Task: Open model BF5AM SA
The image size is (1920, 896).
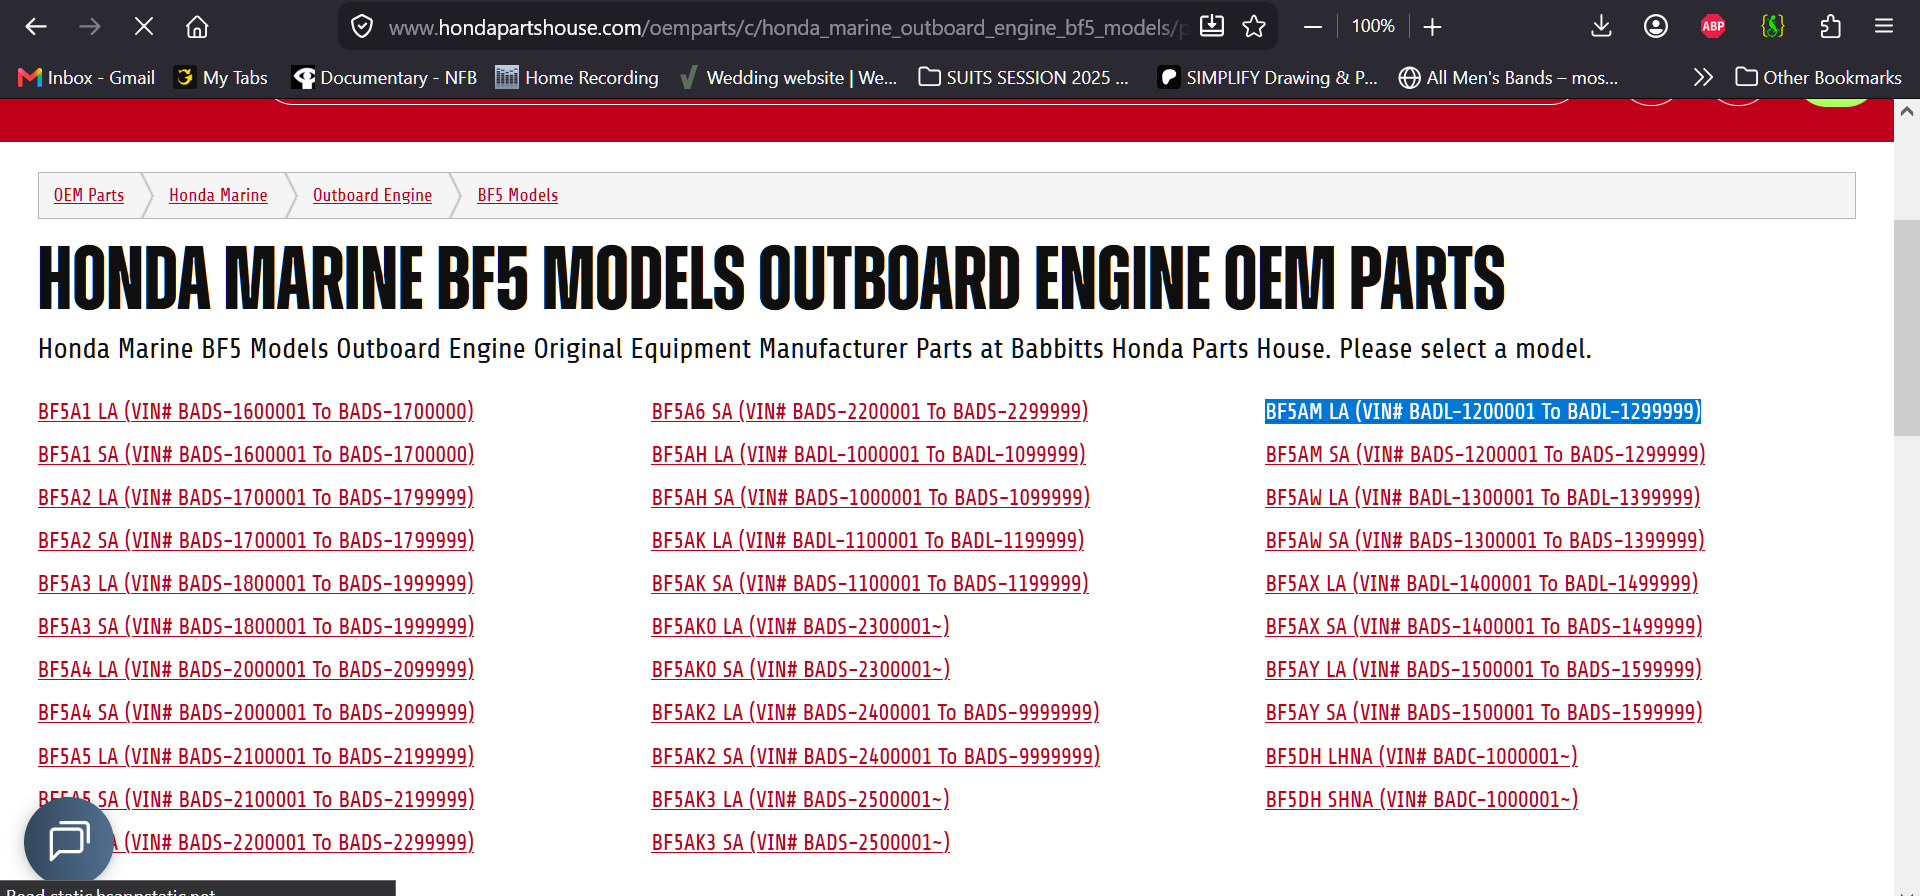Action: tap(1485, 454)
